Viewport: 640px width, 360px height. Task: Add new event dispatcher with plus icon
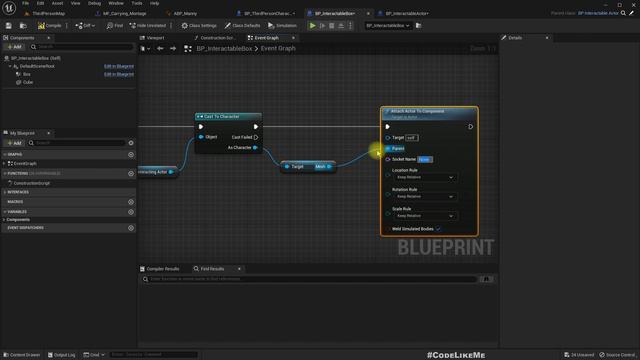click(131, 228)
